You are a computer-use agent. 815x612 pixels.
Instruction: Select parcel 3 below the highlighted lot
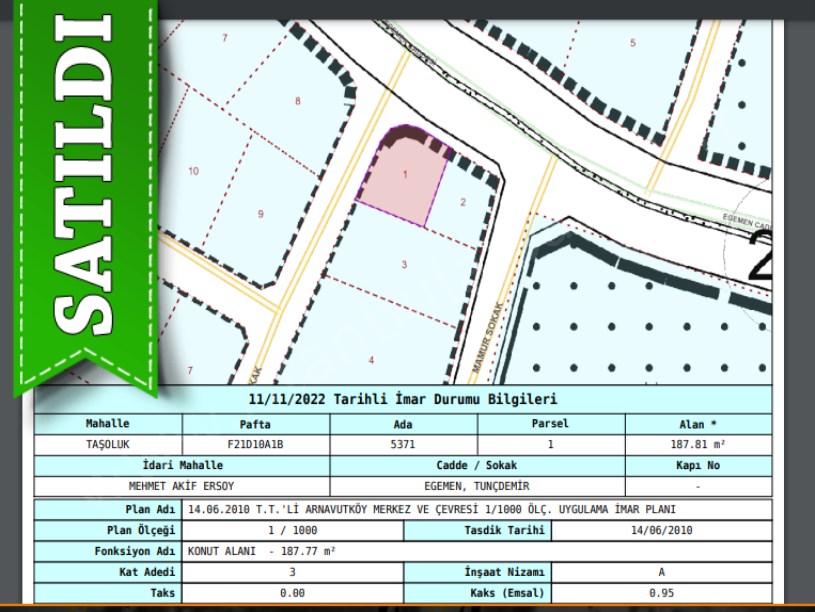tap(403, 264)
